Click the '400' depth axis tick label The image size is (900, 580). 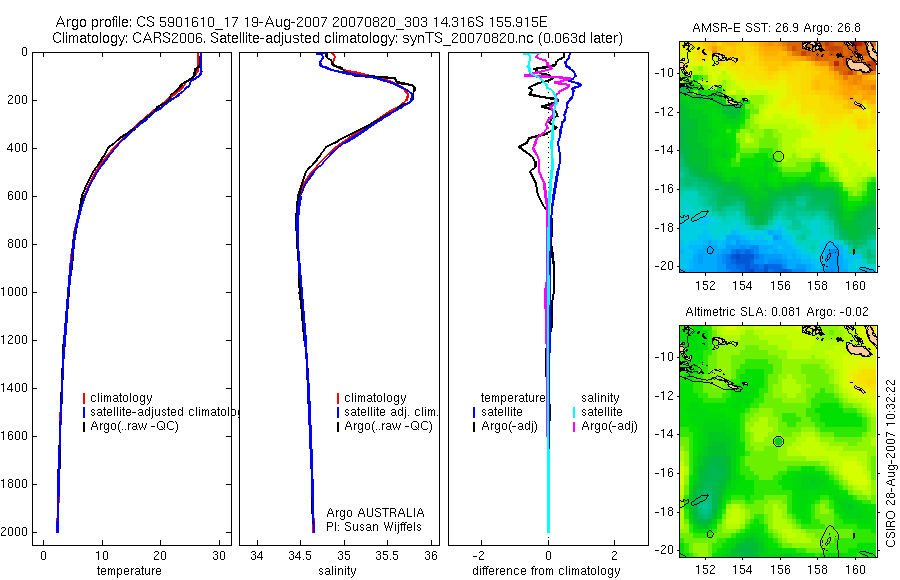click(x=19, y=148)
